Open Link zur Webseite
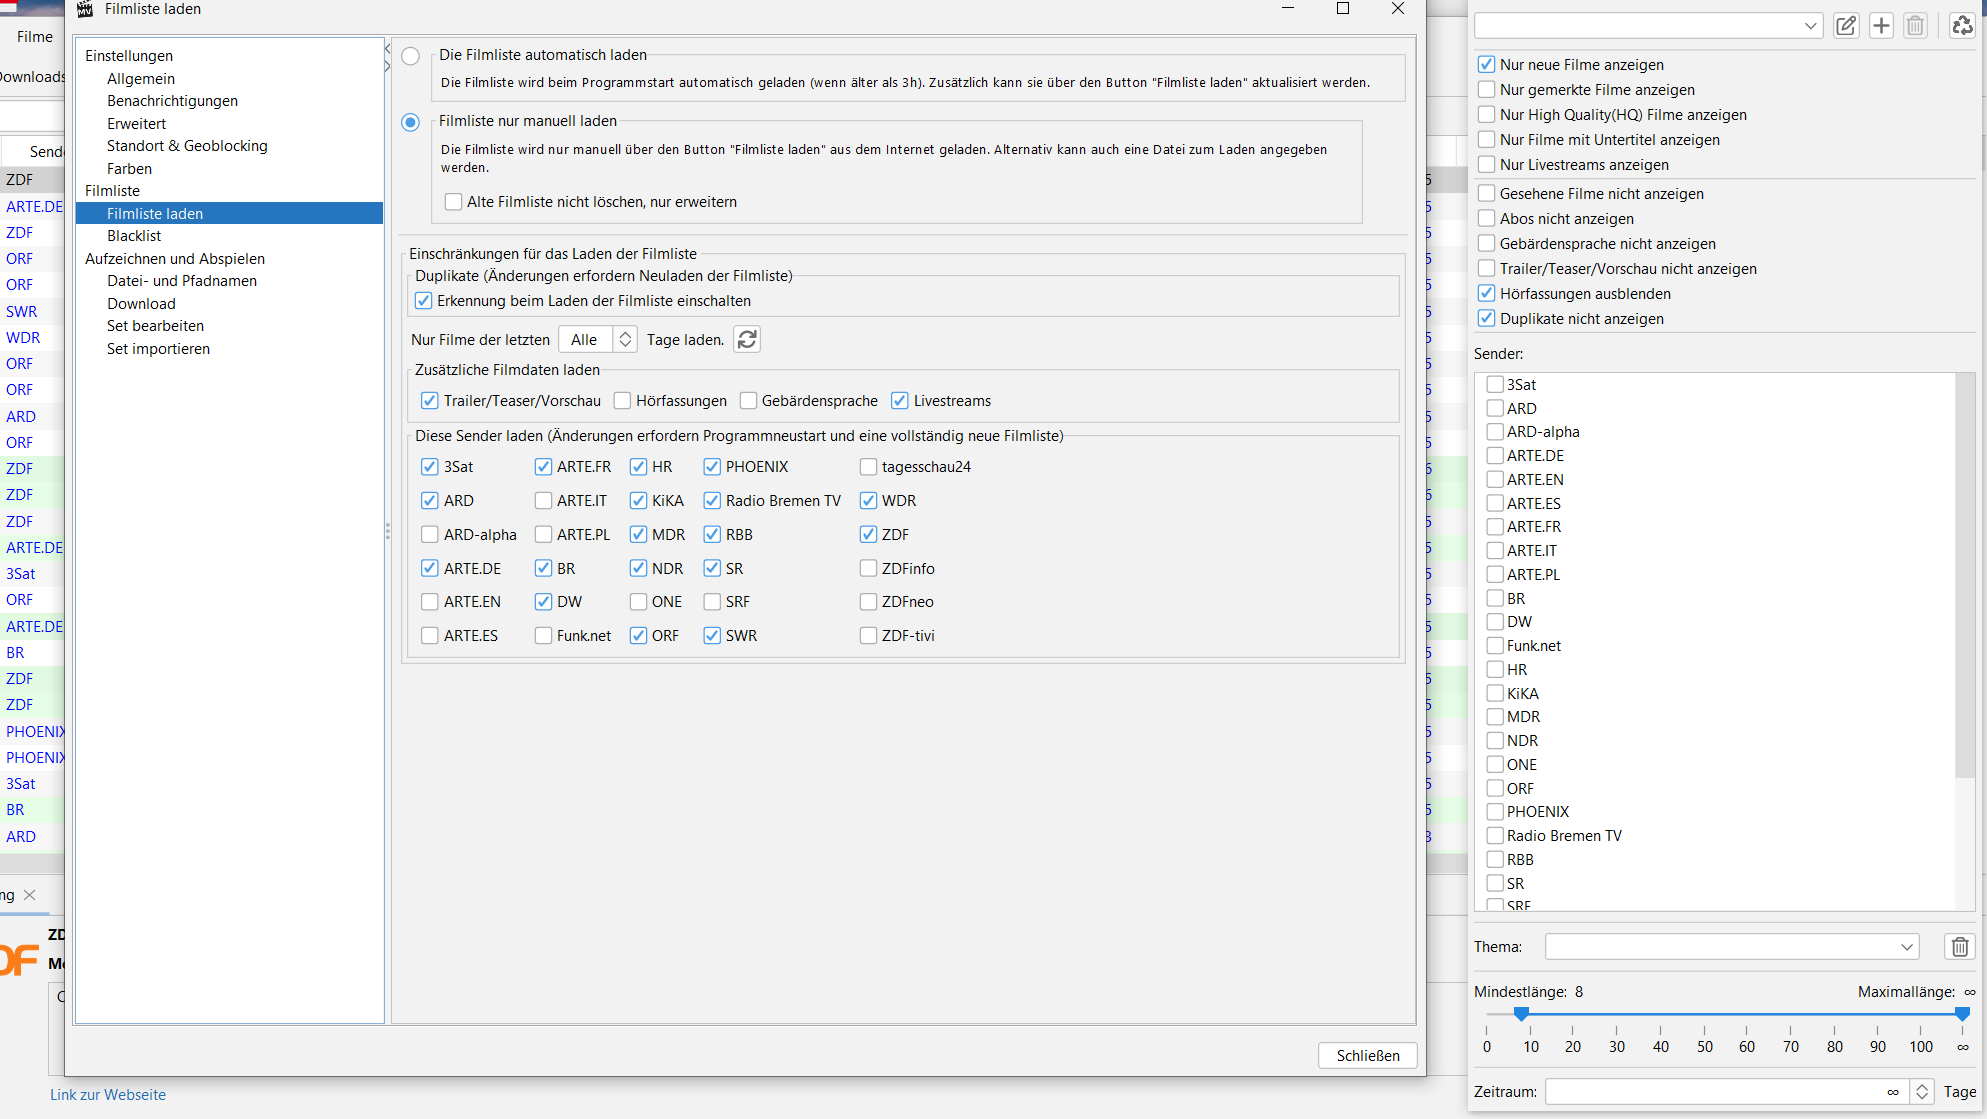The image size is (1987, 1119). tap(108, 1095)
